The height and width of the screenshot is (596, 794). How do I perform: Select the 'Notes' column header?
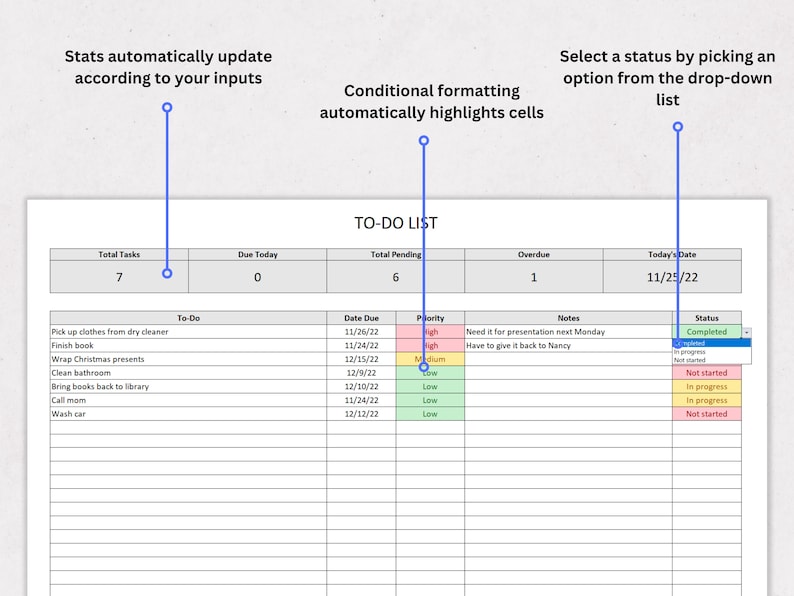tap(568, 318)
